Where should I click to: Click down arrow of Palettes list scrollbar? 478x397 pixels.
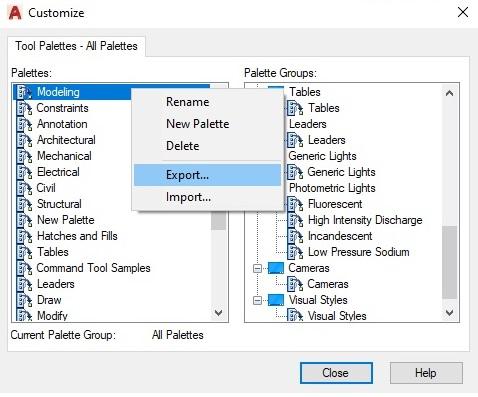point(219,313)
